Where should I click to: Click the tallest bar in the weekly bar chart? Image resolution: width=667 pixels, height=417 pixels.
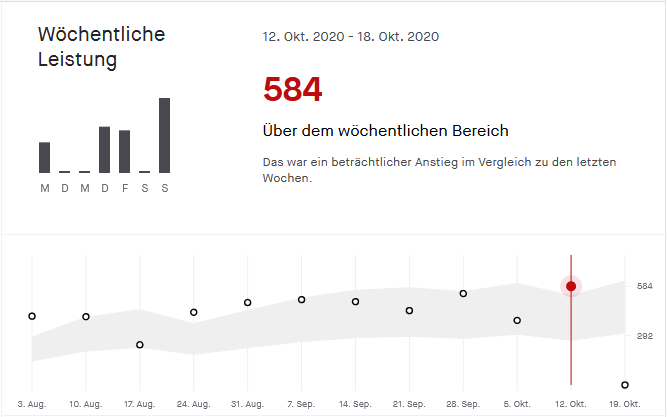tap(164, 135)
